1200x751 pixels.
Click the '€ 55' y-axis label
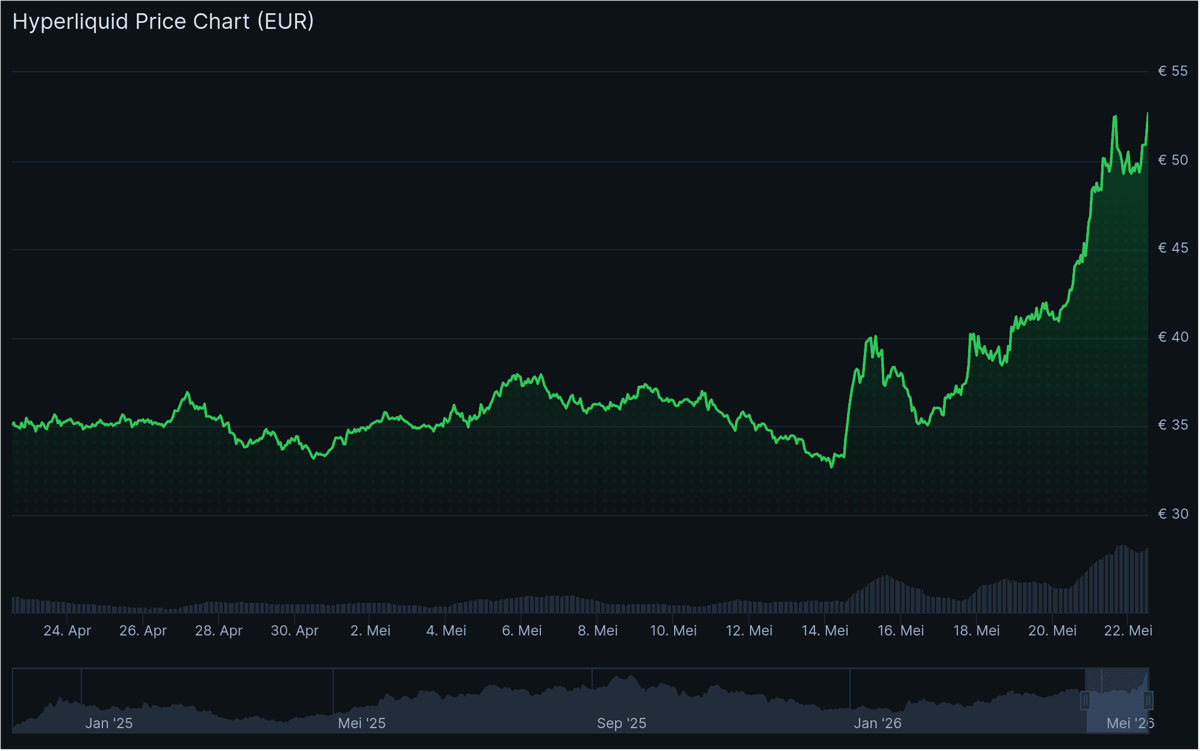pyautogui.click(x=1173, y=71)
